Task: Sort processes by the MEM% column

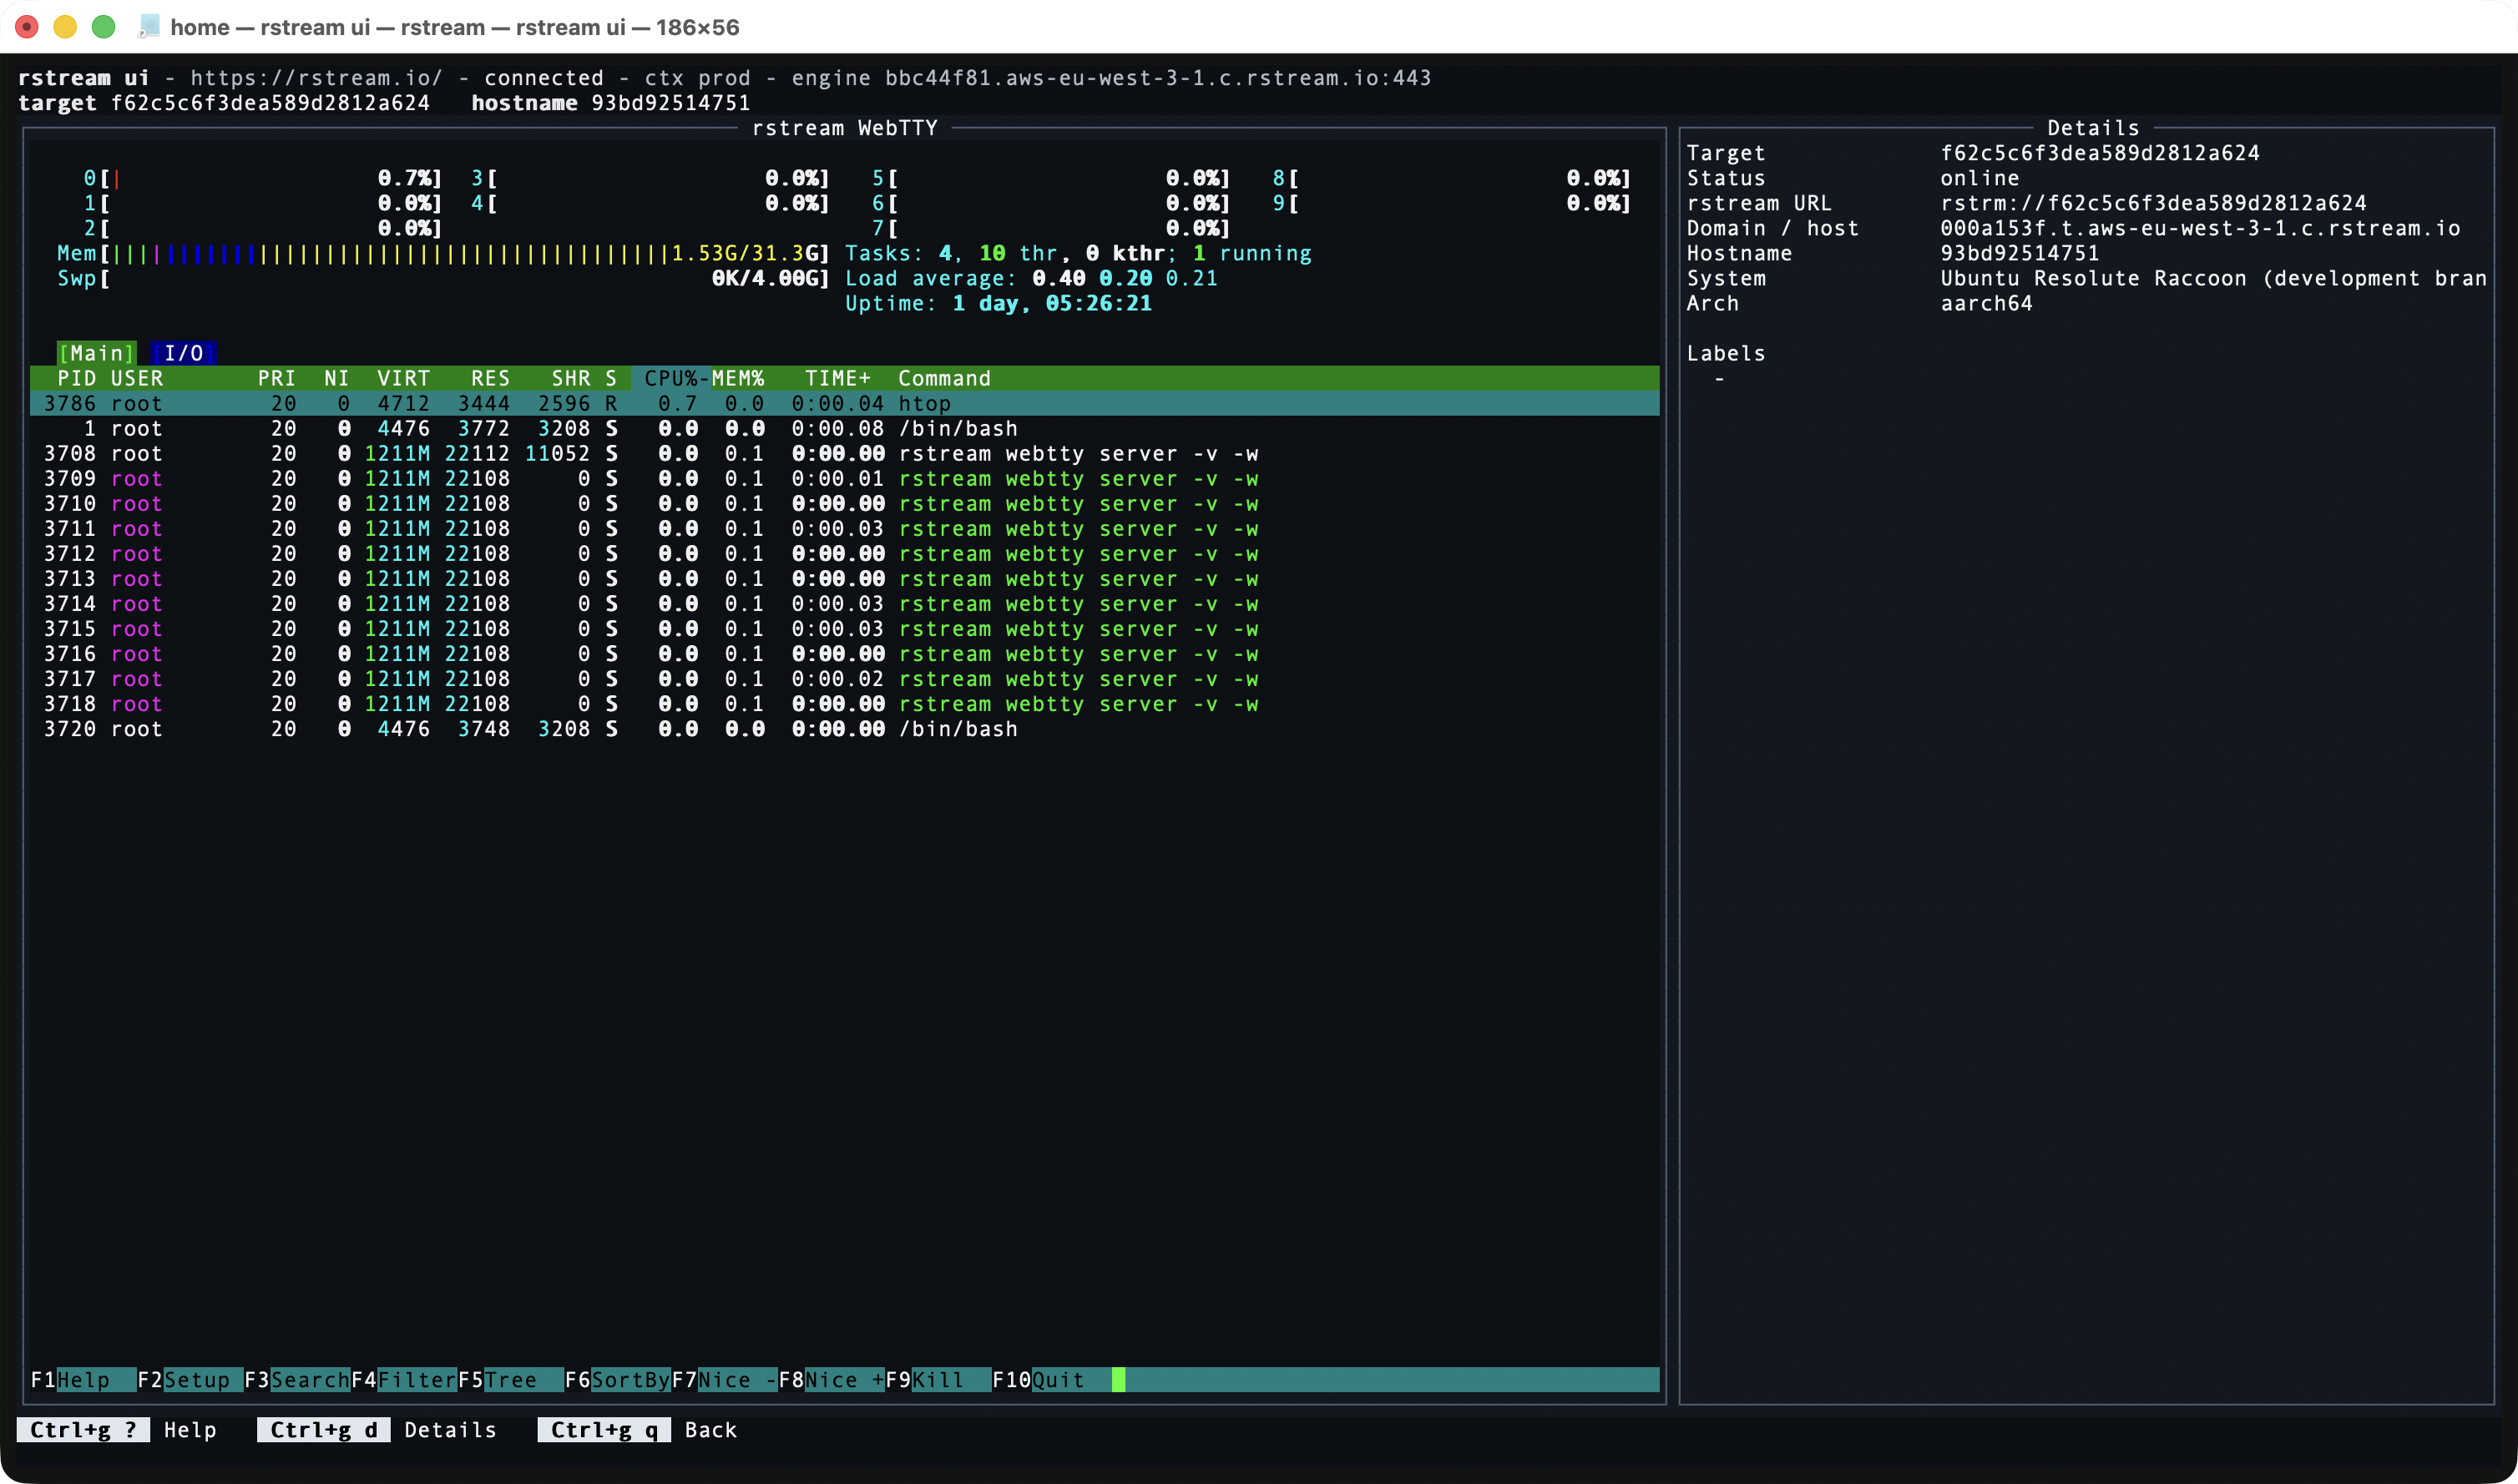Action: coord(739,378)
